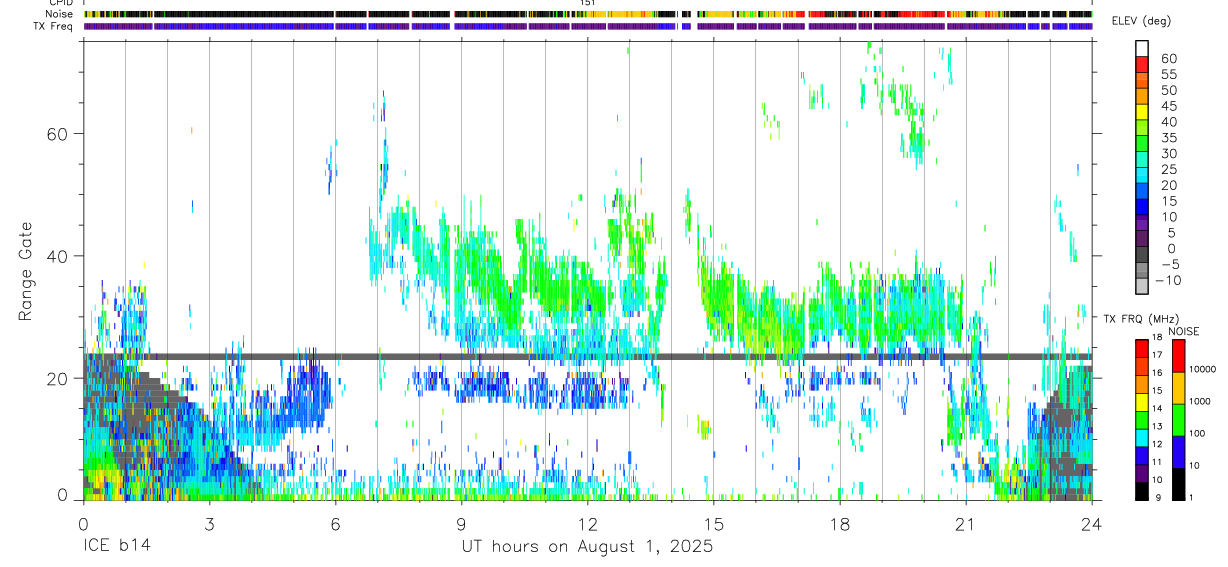Click UT hours axis tick '6'

click(x=335, y=523)
